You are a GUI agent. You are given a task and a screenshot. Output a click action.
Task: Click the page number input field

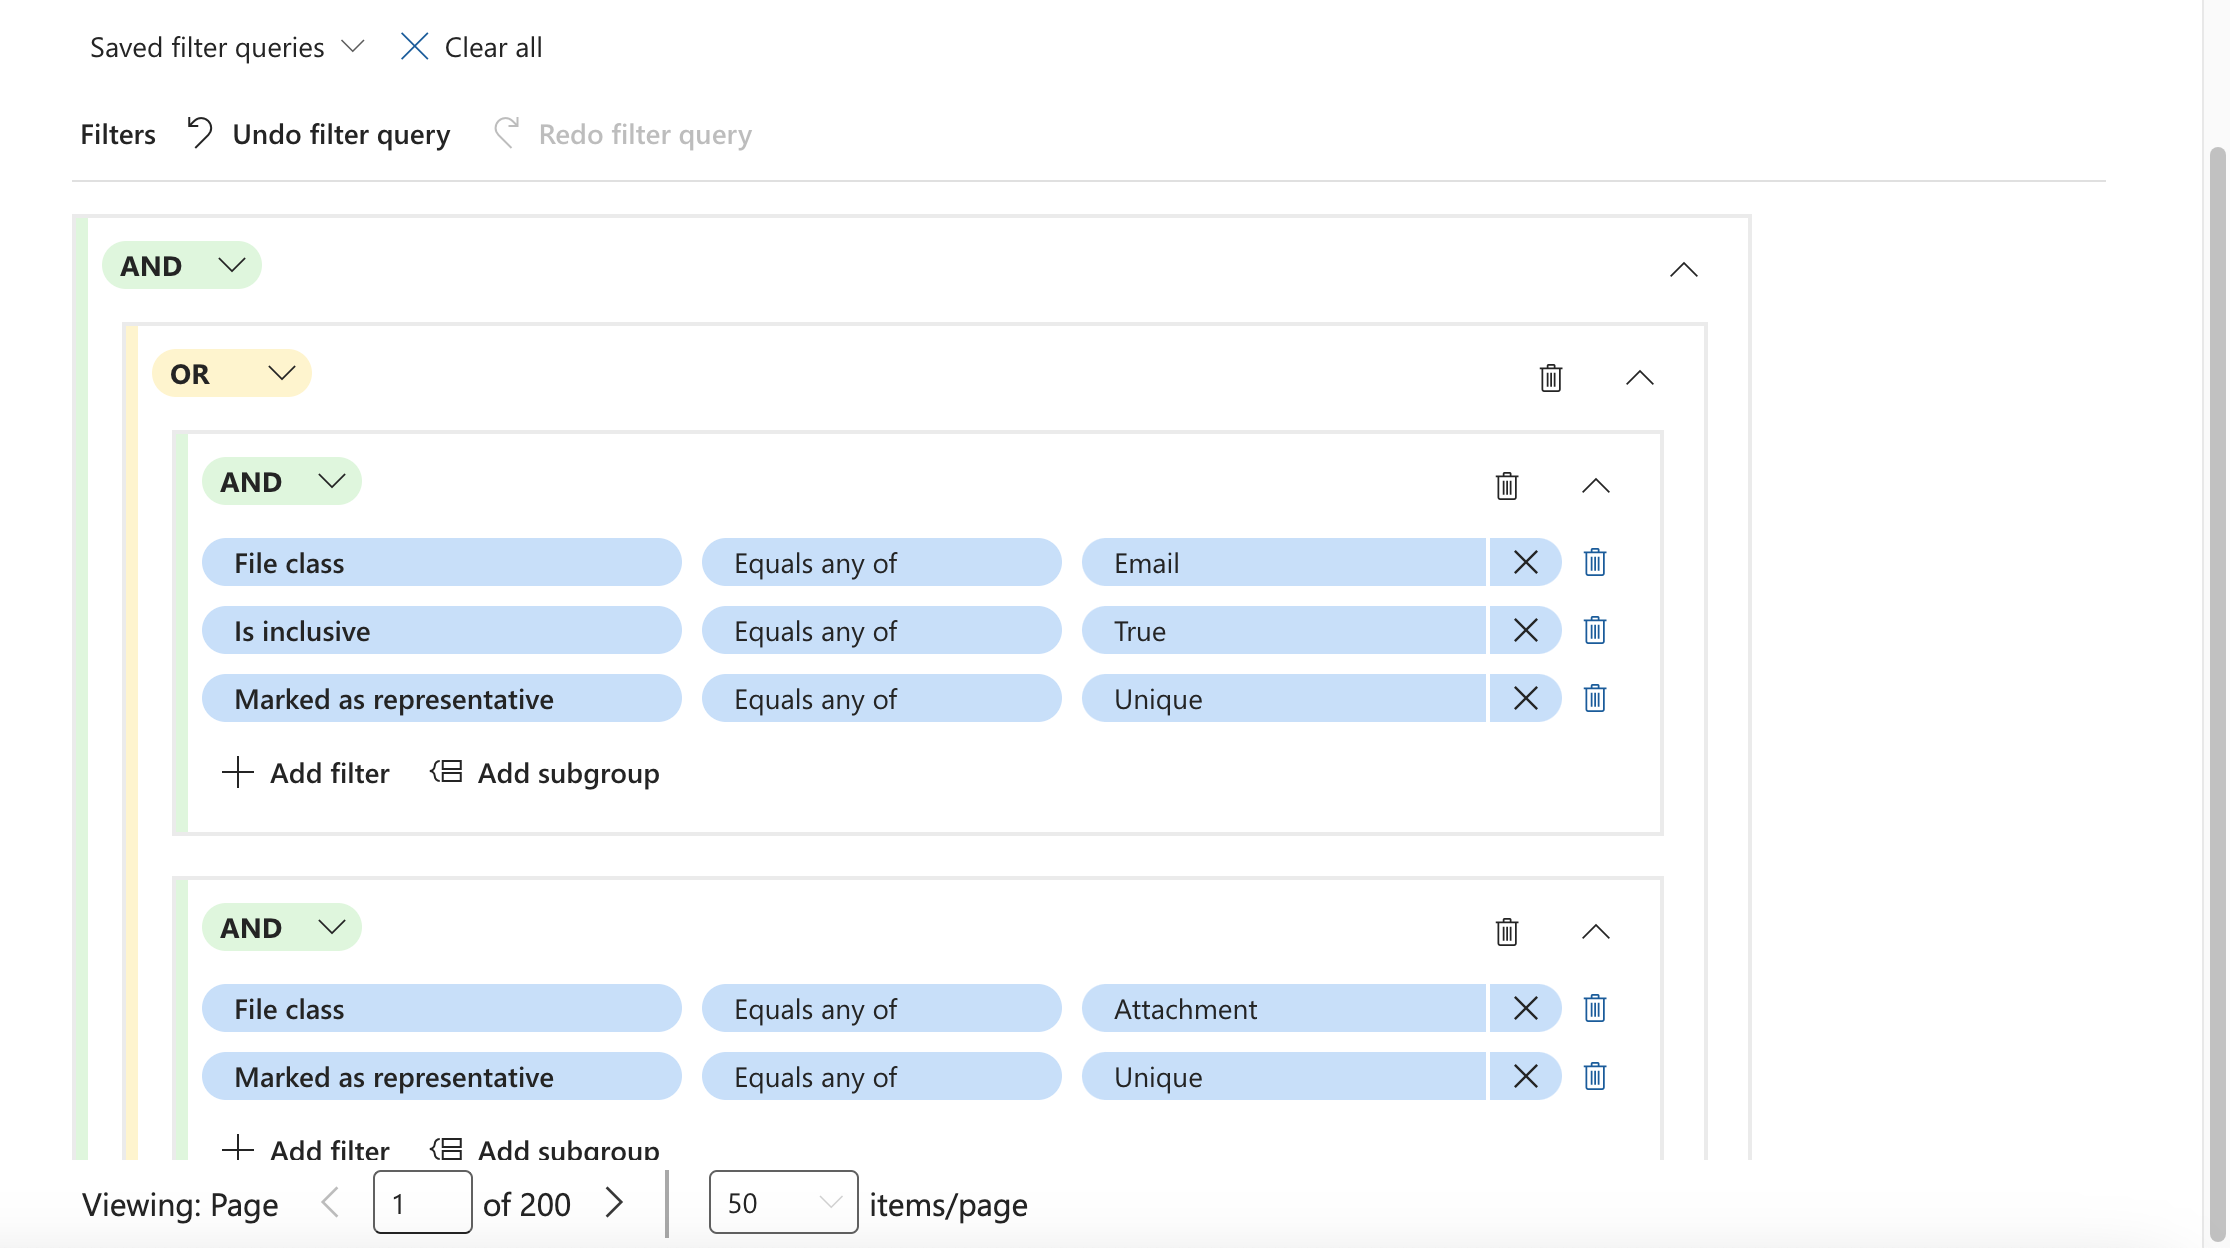pyautogui.click(x=422, y=1203)
